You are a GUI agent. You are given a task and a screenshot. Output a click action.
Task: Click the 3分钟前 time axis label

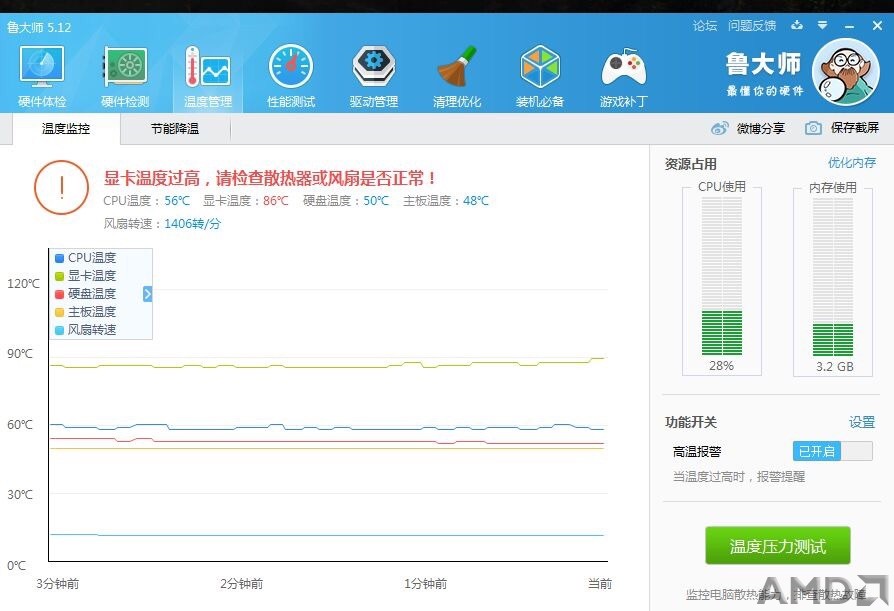pyautogui.click(x=58, y=584)
